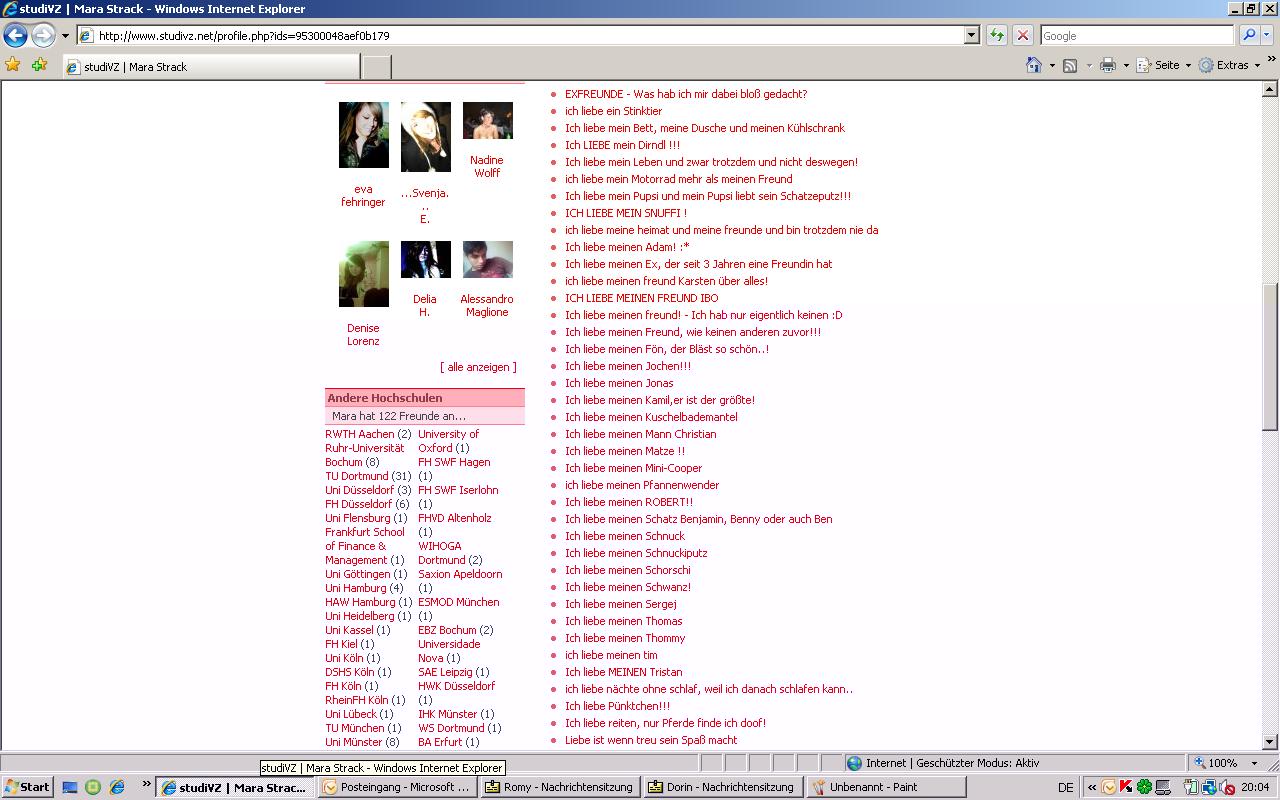Click the 'alle anzeigen' link
This screenshot has width=1280, height=800.
click(478, 367)
